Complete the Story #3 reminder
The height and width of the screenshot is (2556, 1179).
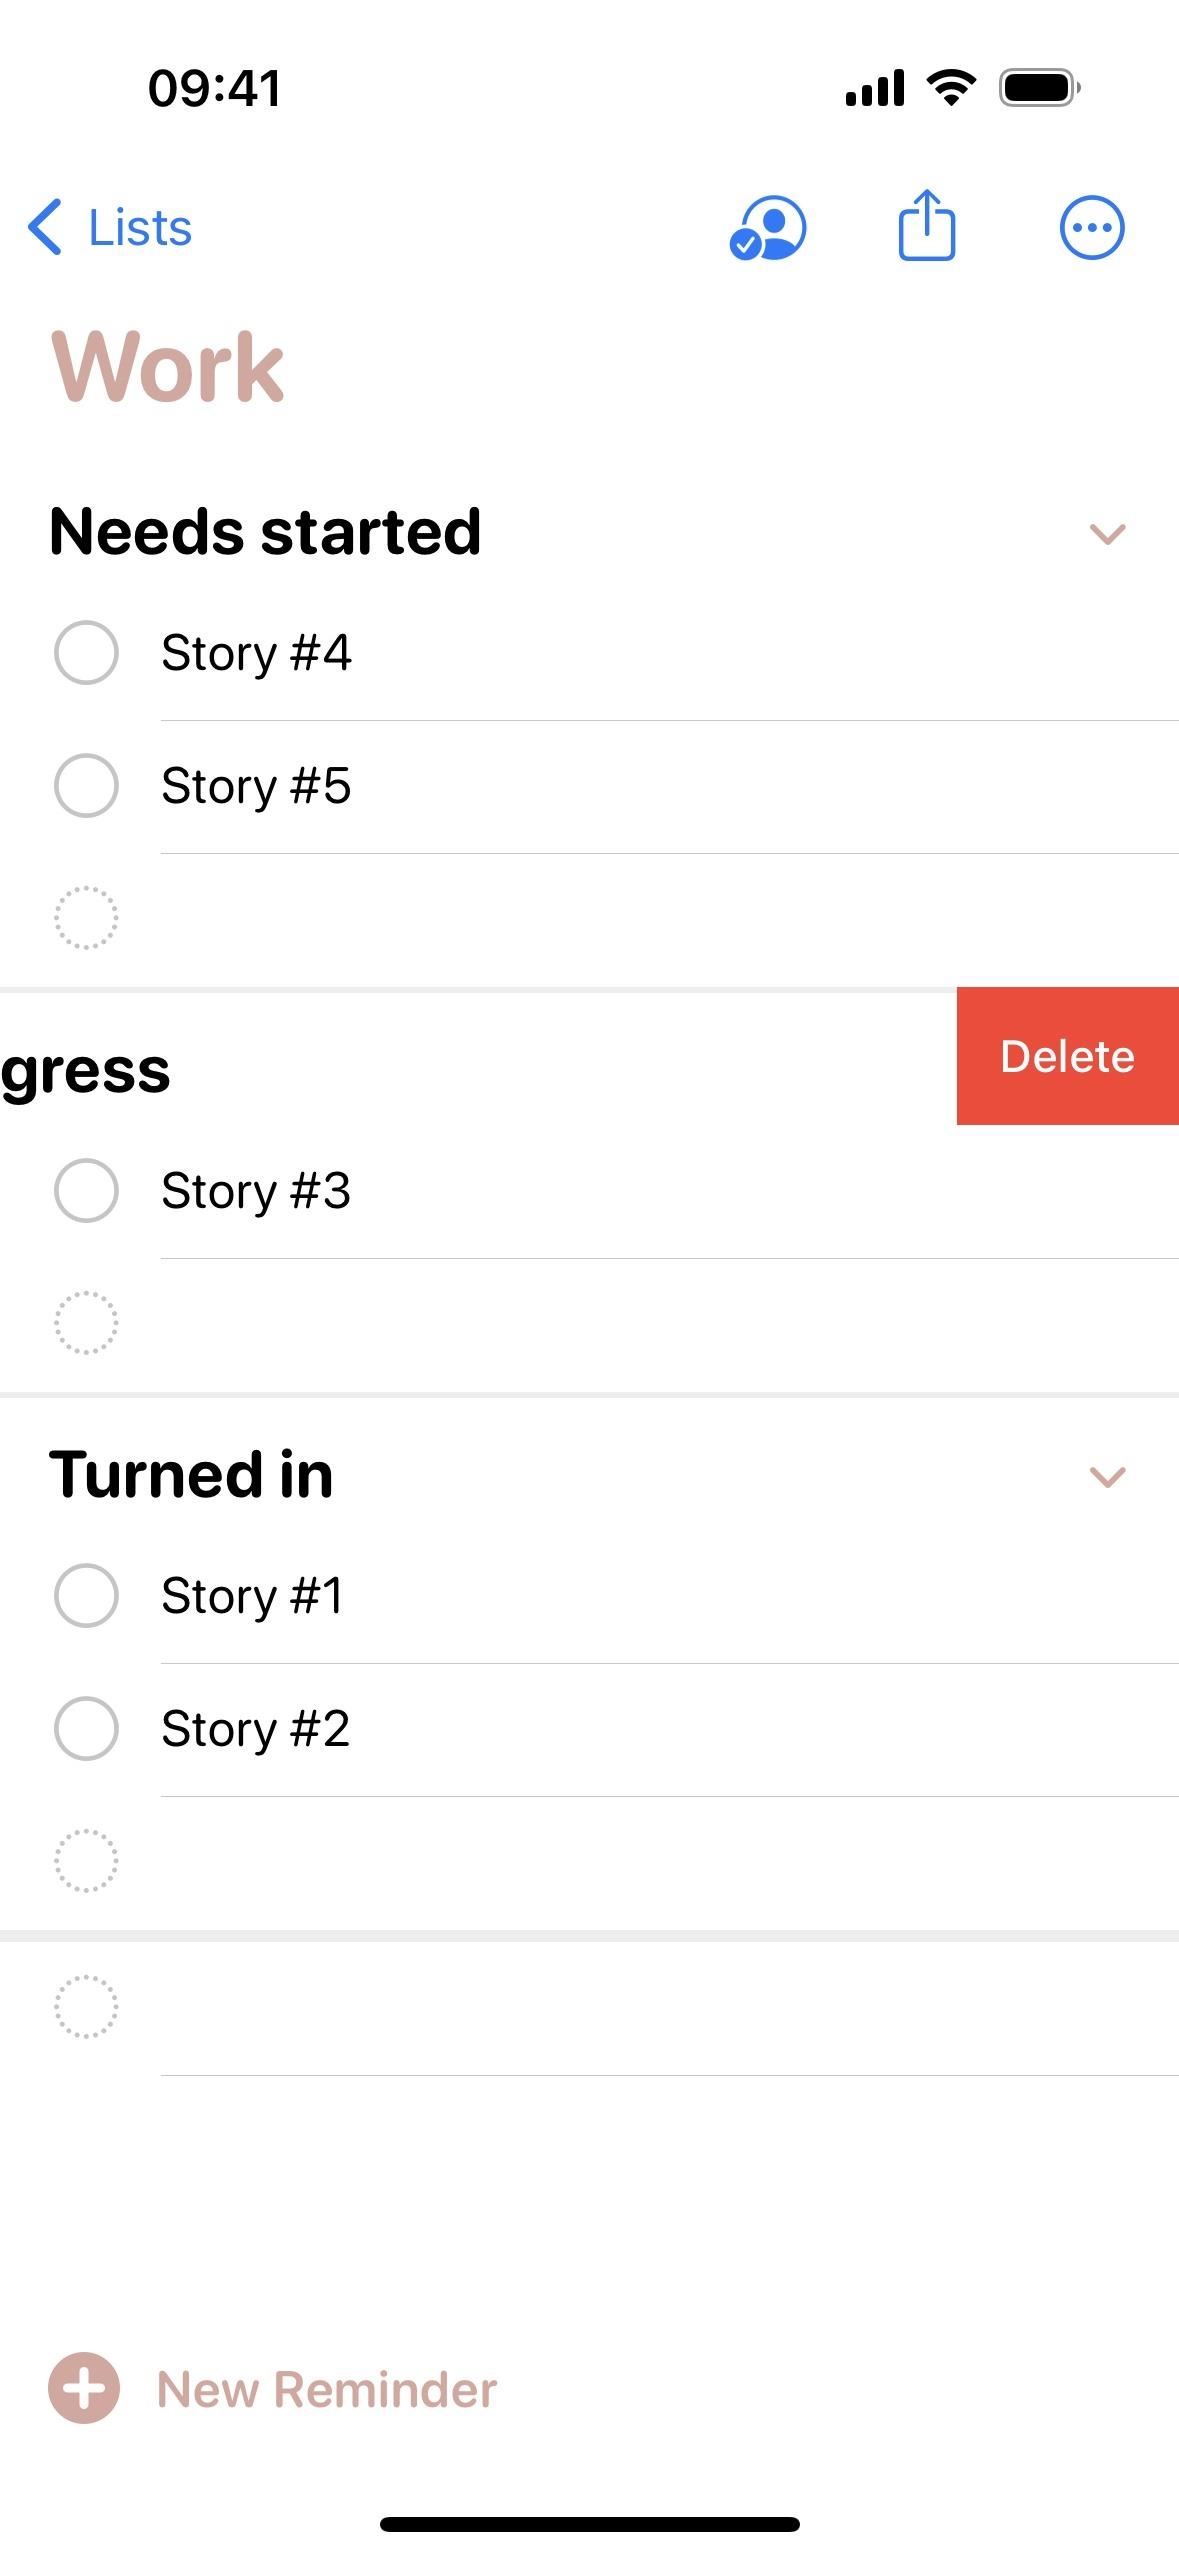tap(86, 1191)
